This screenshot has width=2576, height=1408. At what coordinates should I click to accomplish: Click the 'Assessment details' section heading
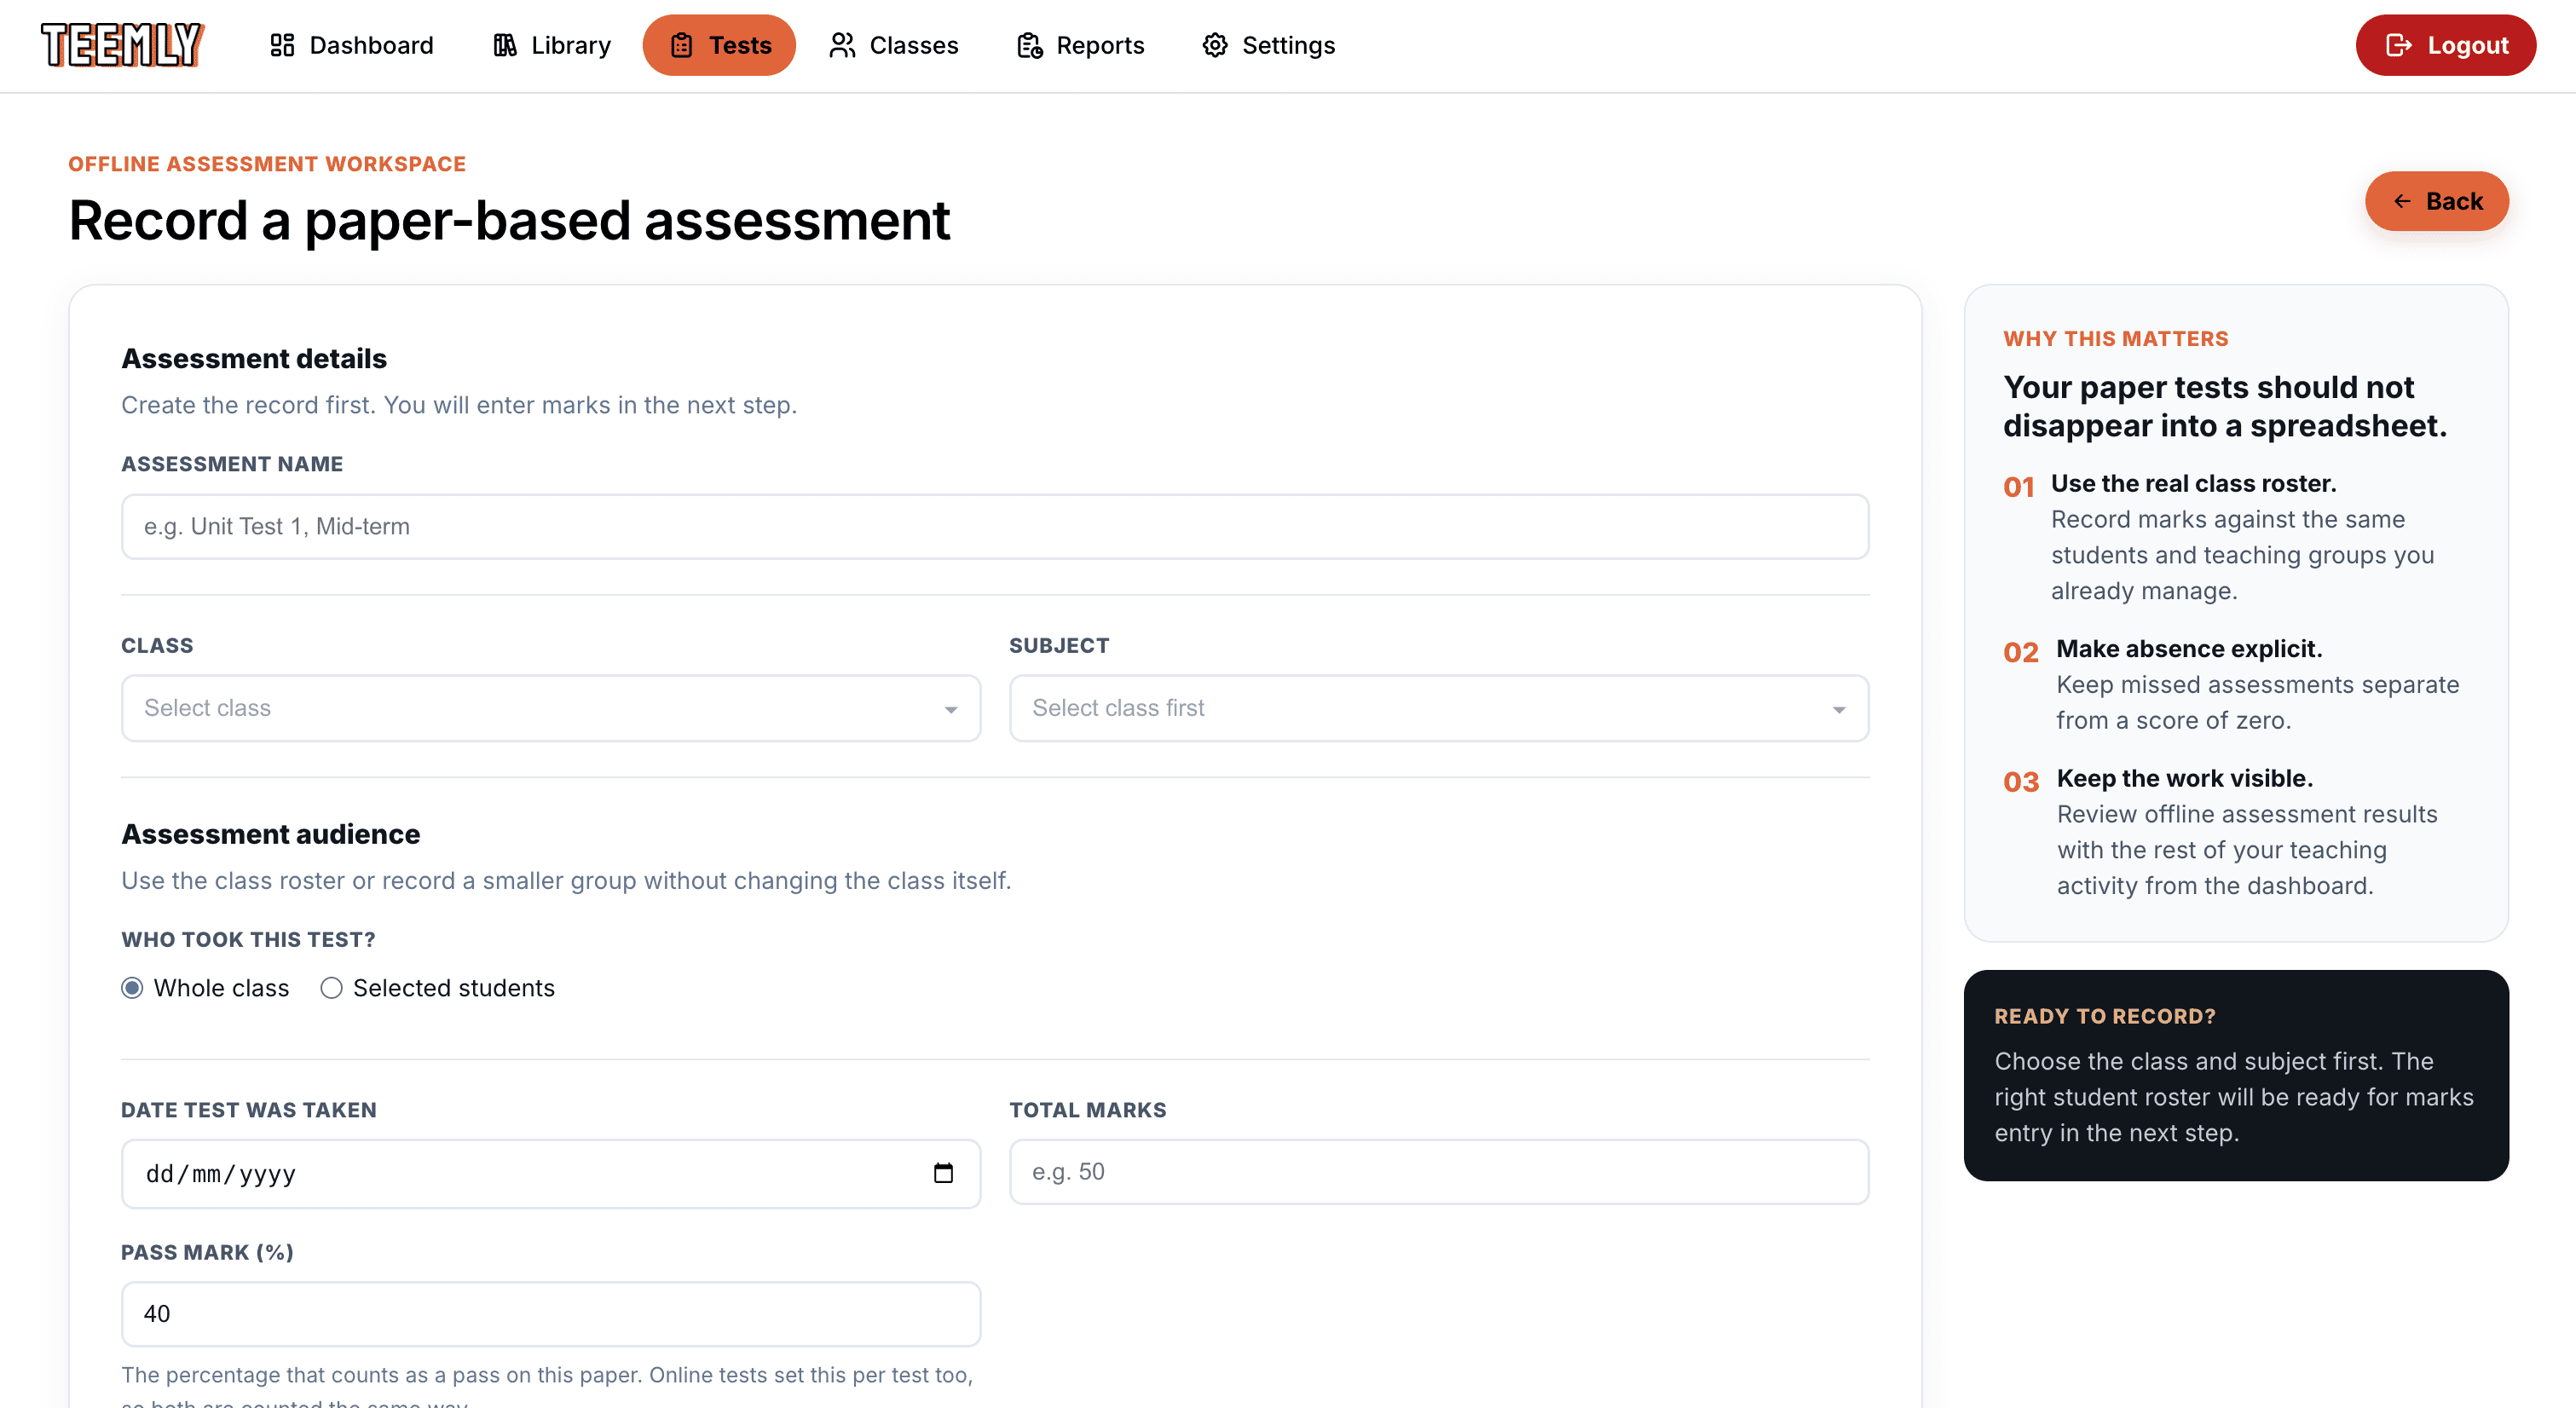point(254,358)
